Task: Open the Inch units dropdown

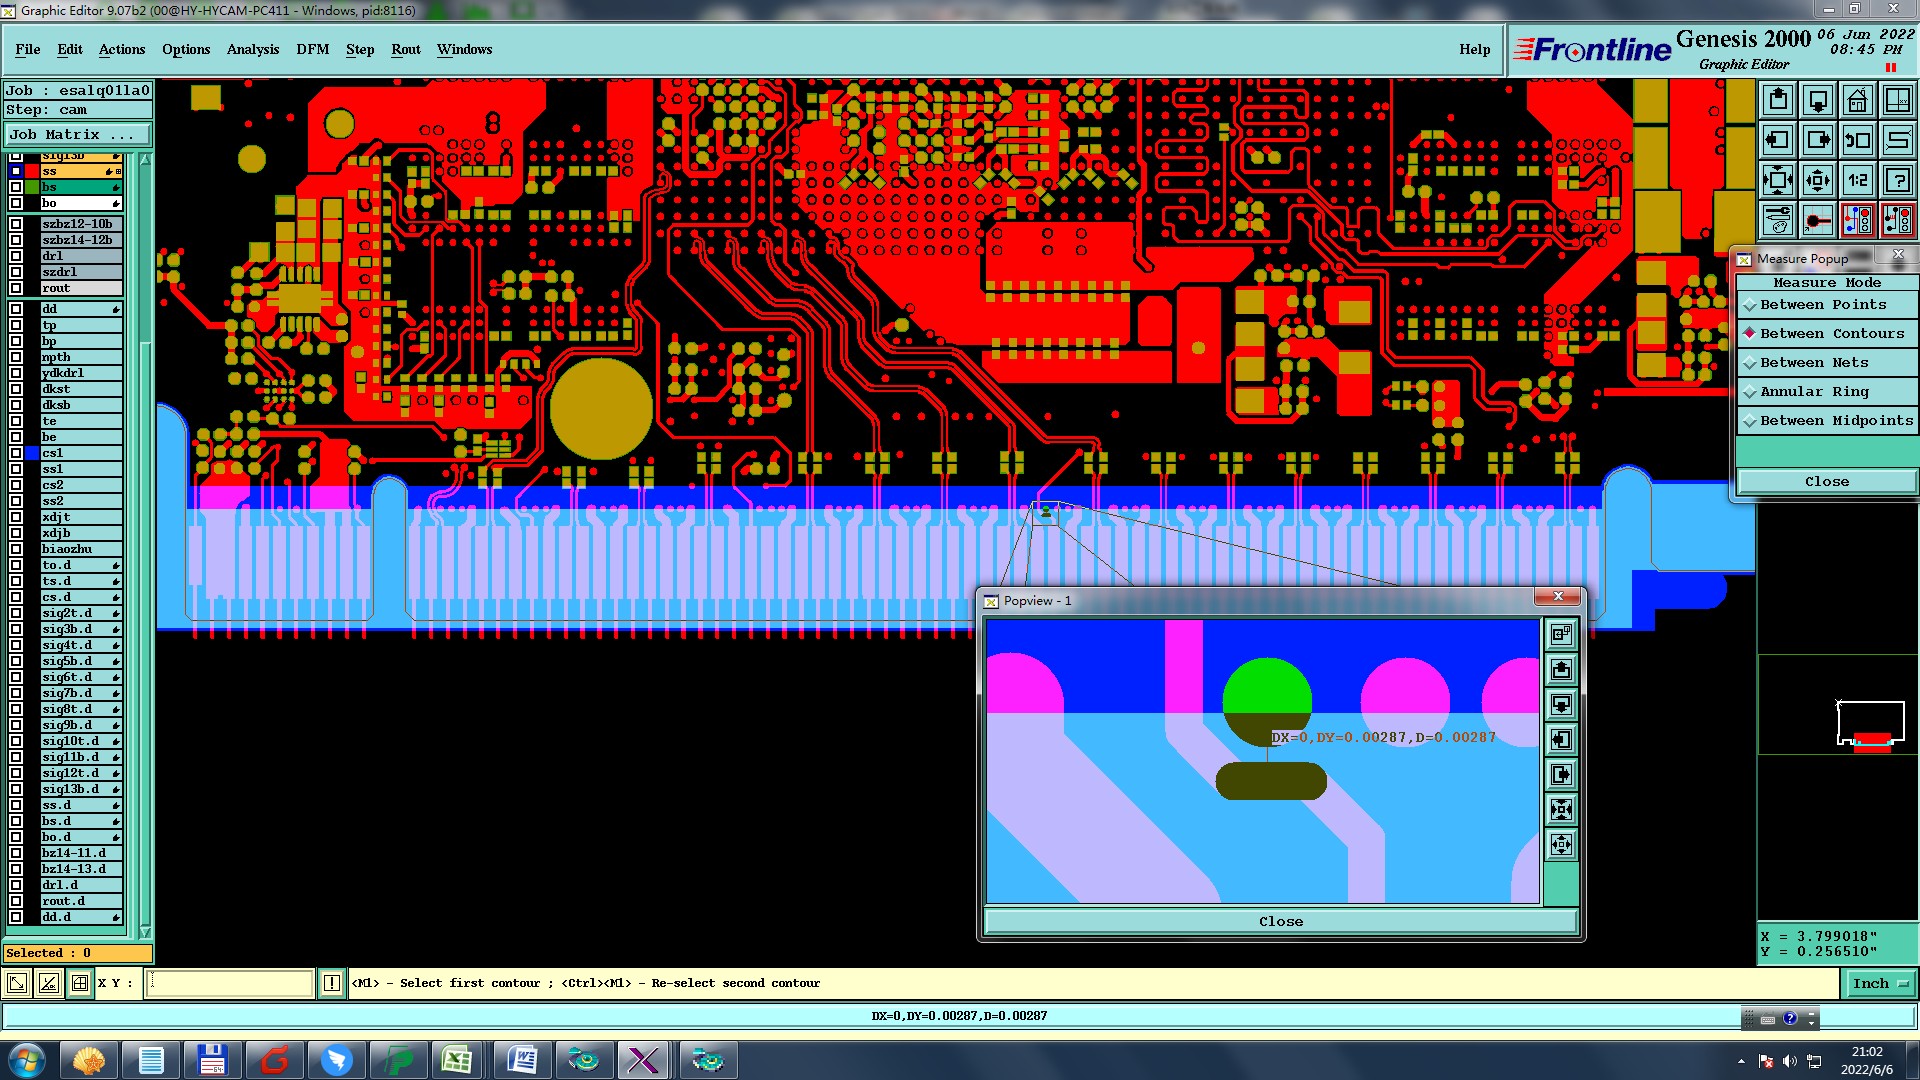Action: [1880, 983]
